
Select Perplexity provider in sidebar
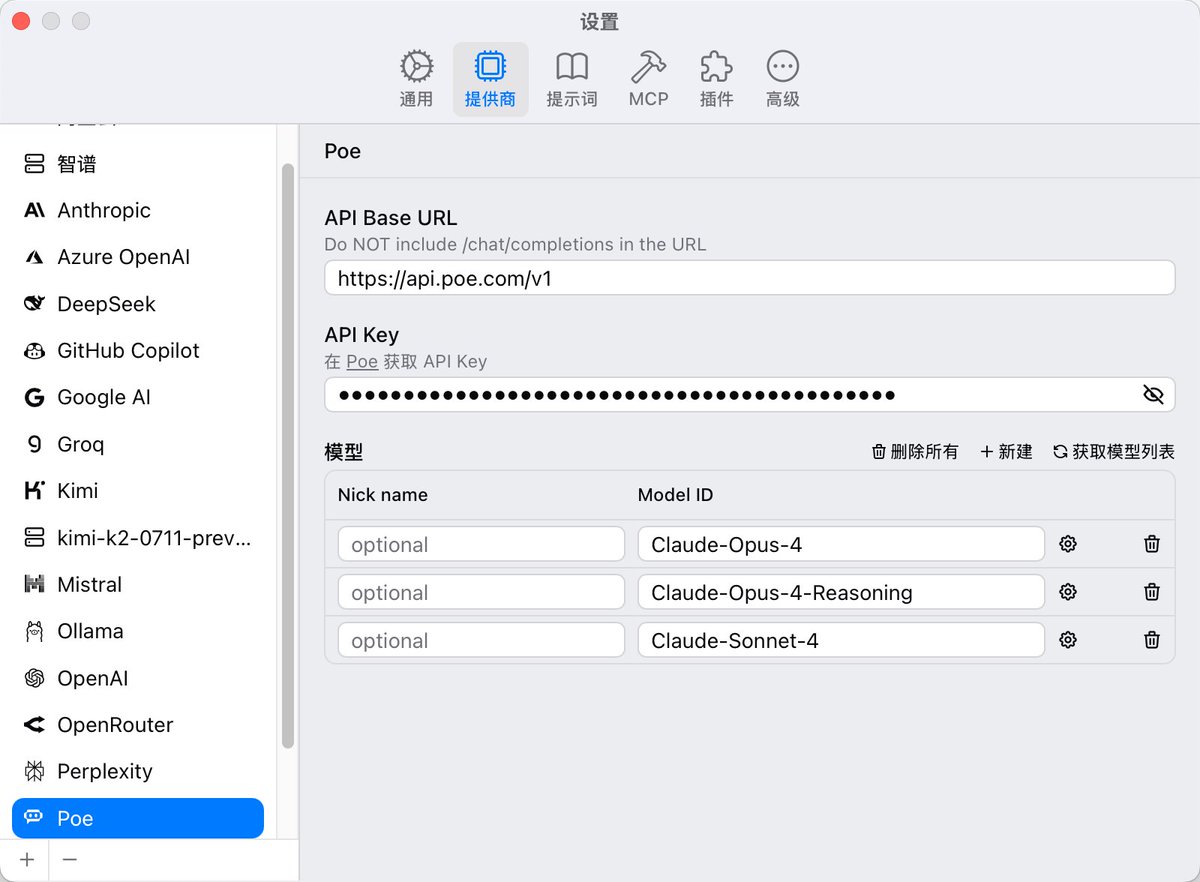tap(138, 771)
